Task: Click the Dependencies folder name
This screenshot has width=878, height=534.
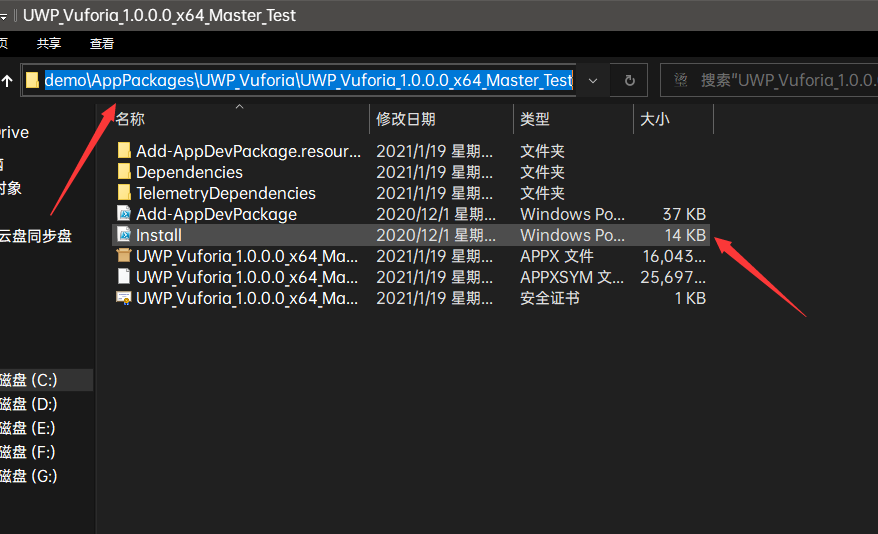Action: 189,172
